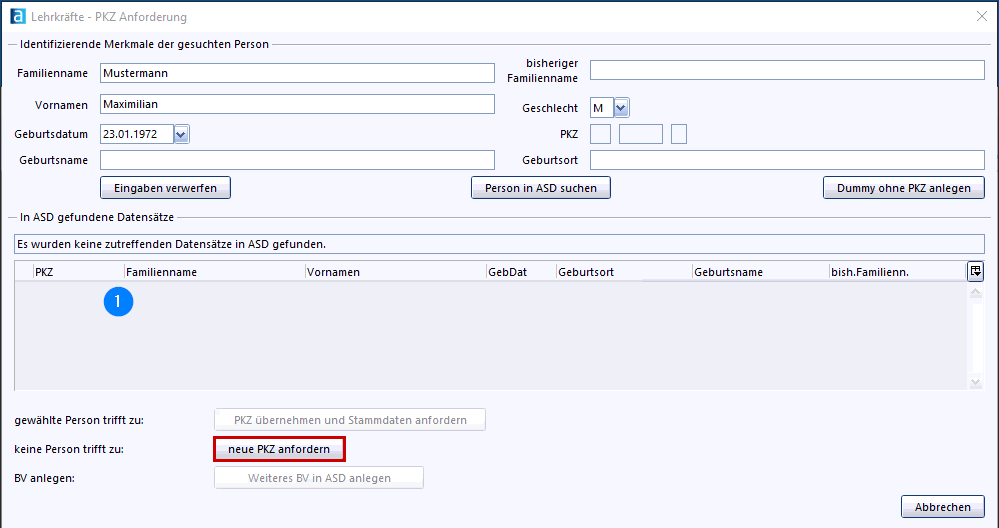Click the first PKZ input box
The height and width of the screenshot is (528, 999).
coord(600,134)
